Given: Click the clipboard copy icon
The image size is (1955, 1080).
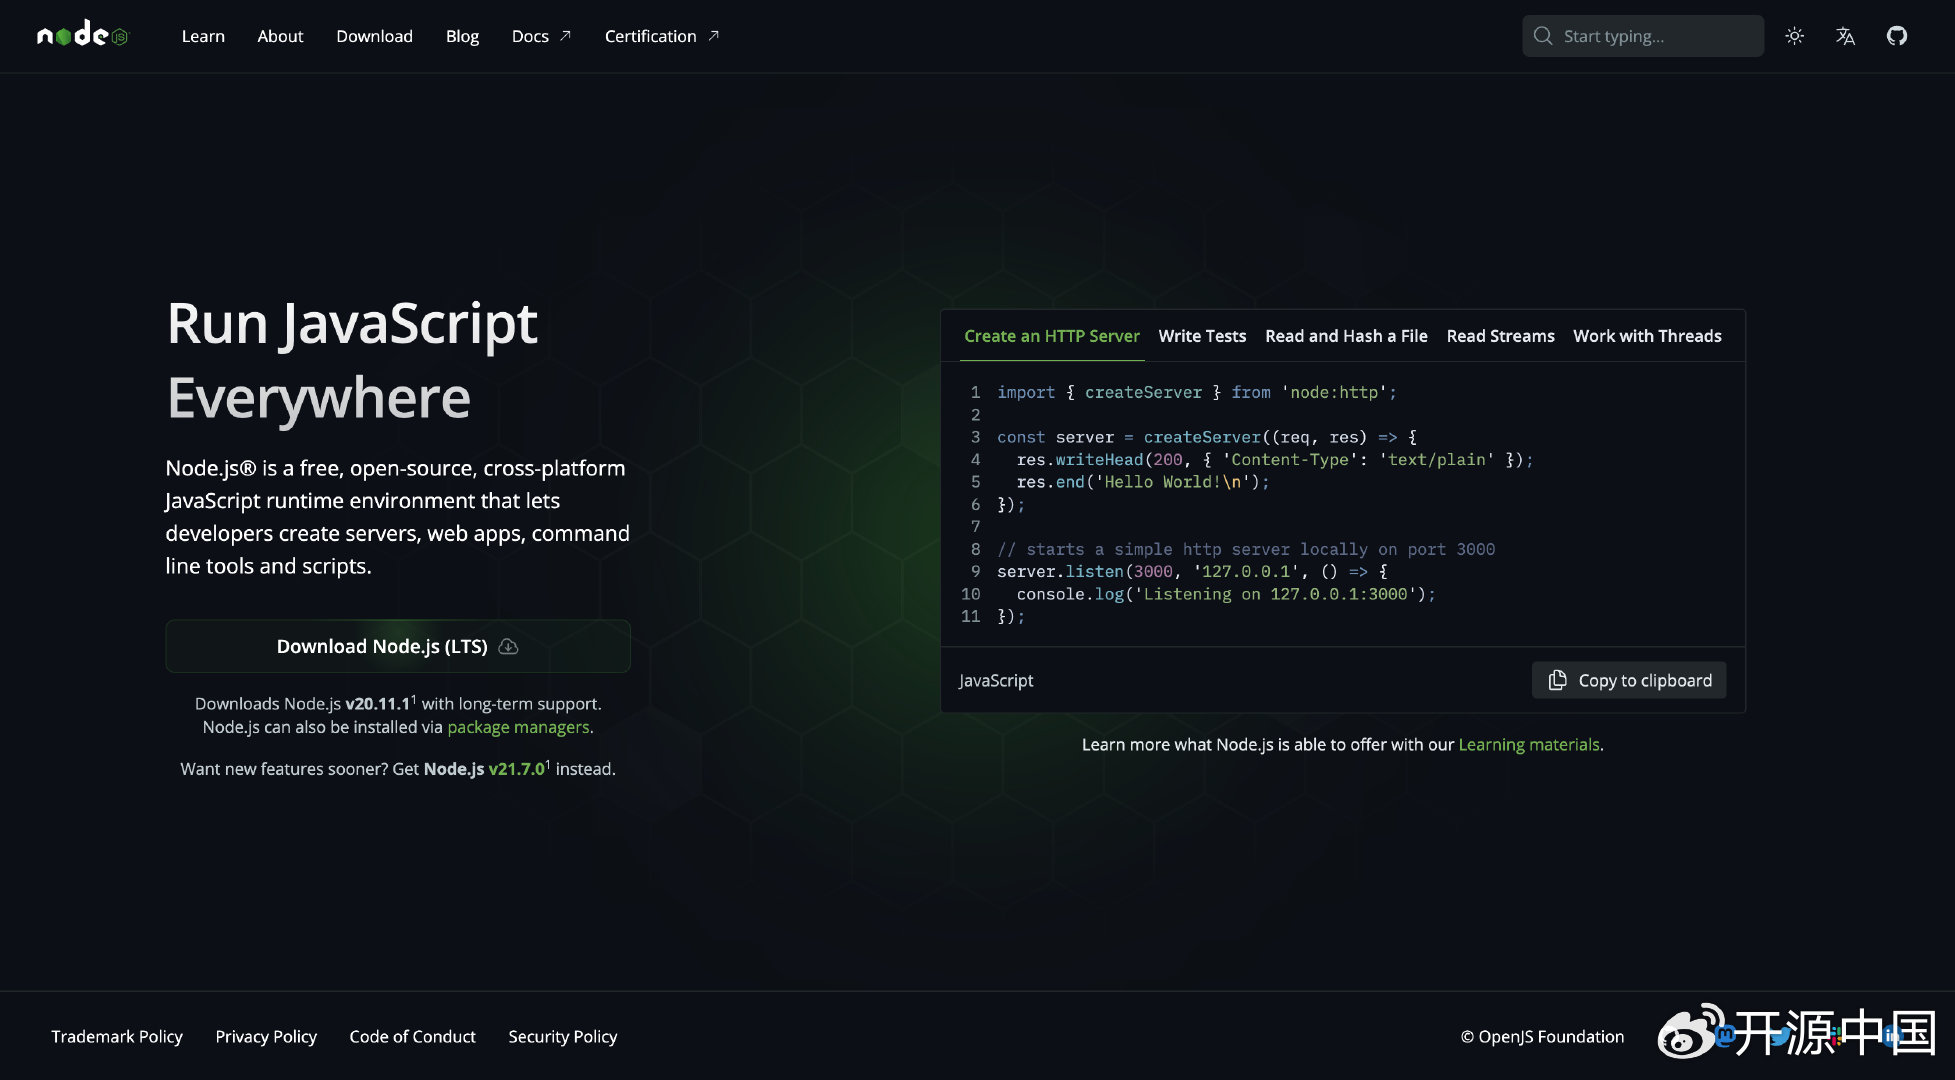Looking at the screenshot, I should [1557, 680].
